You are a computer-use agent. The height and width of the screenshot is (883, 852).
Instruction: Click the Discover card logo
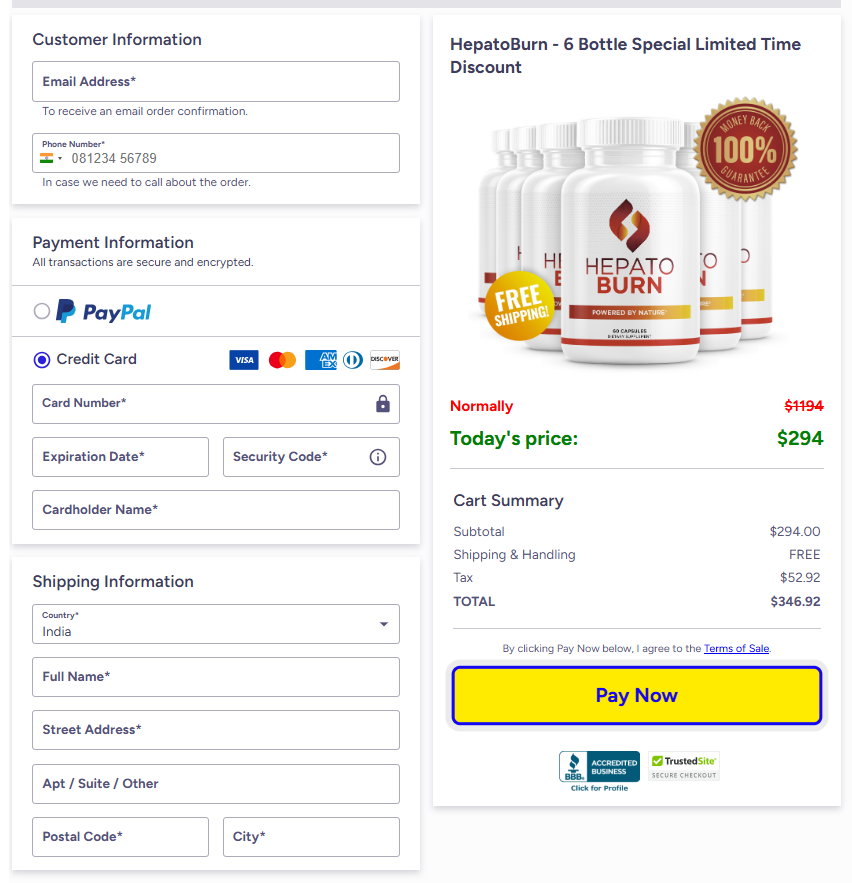384,359
